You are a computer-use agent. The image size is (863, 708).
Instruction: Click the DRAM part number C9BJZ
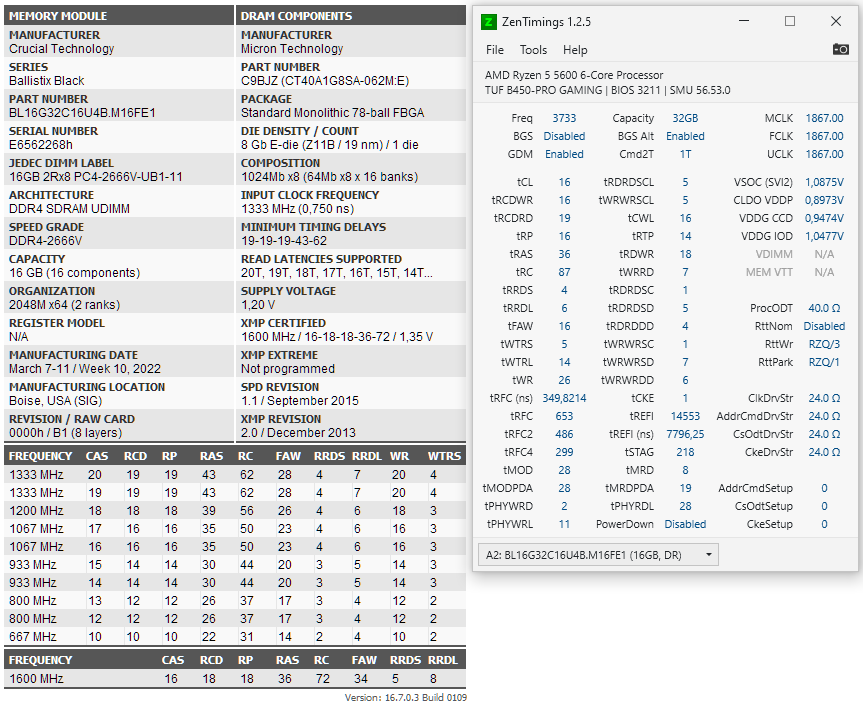point(325,81)
